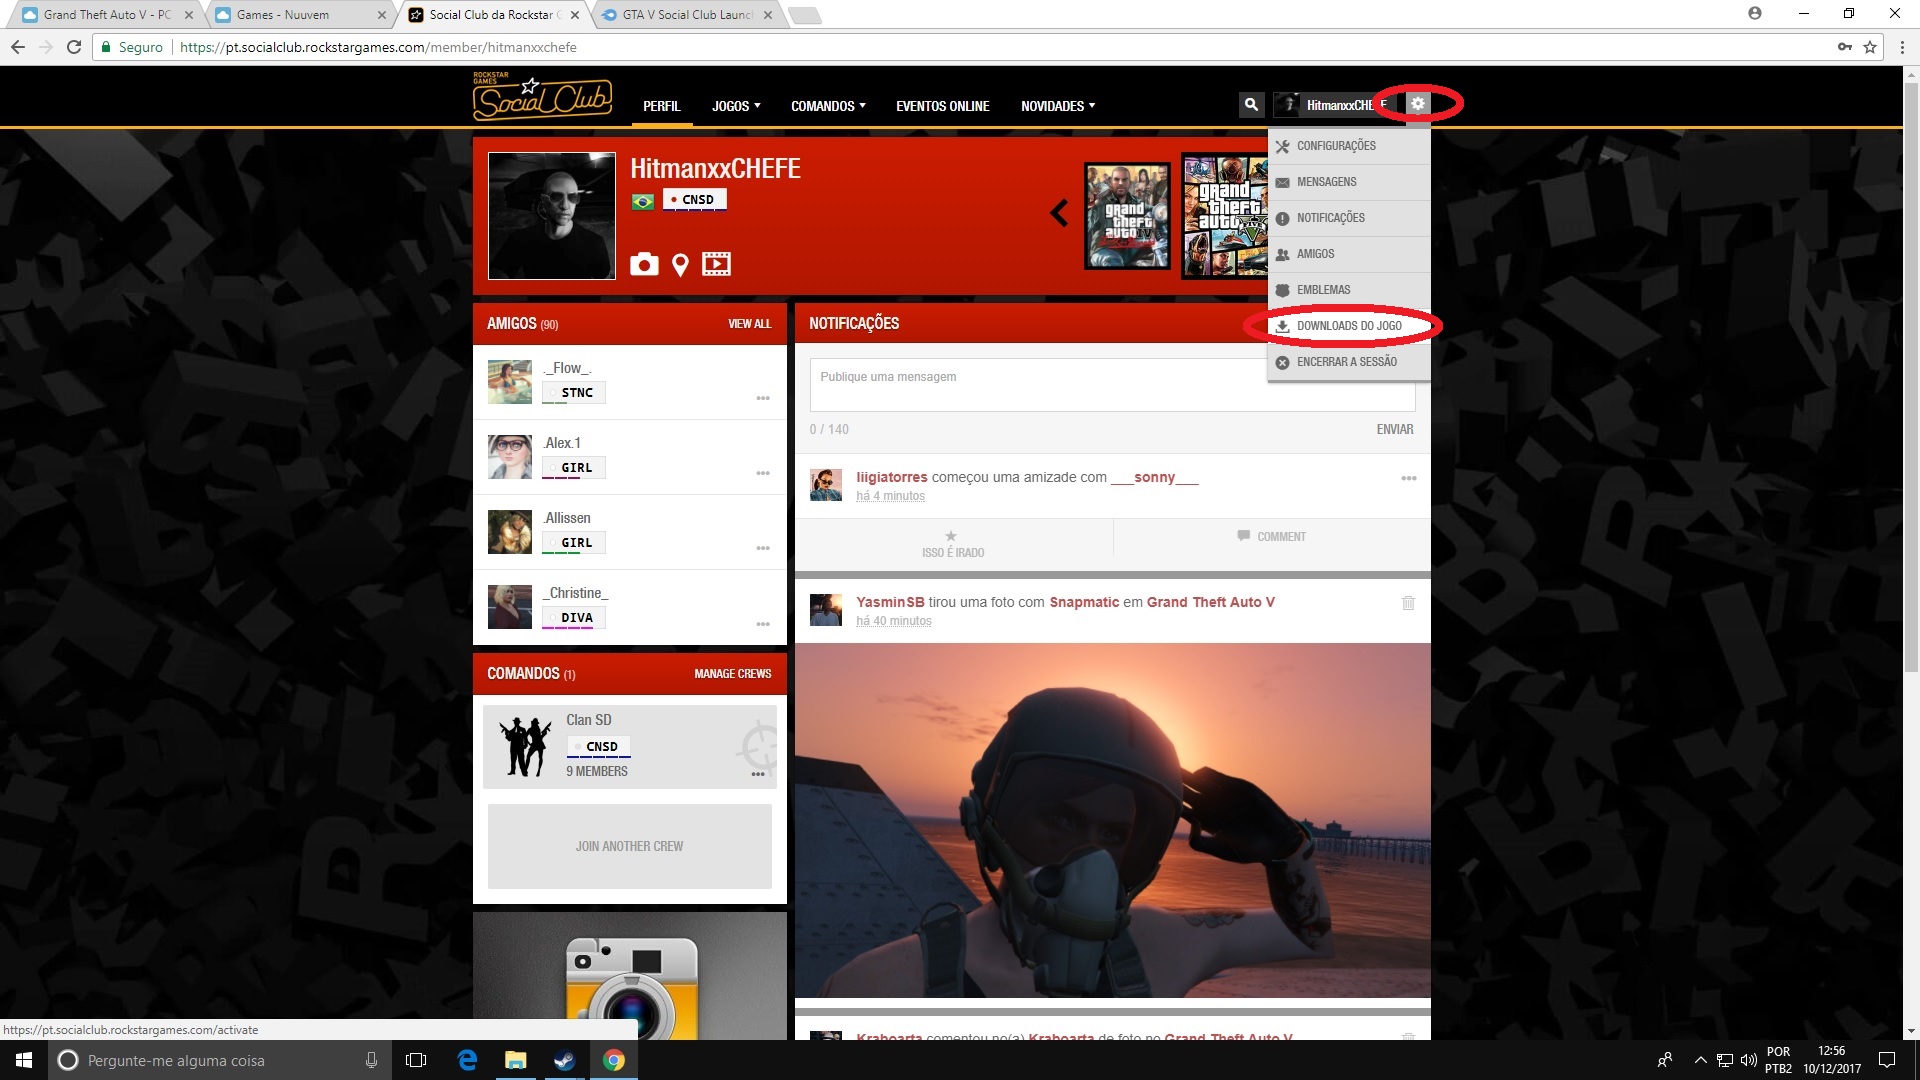Open the Novidades dropdown menu
The height and width of the screenshot is (1080, 1920).
[1057, 106]
